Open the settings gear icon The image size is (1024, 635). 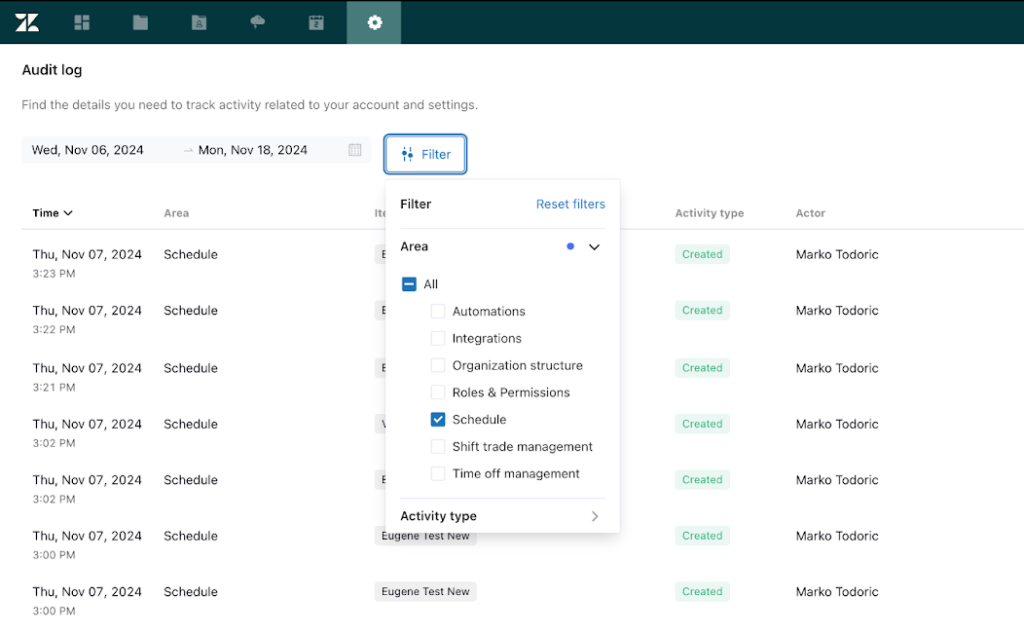click(374, 22)
